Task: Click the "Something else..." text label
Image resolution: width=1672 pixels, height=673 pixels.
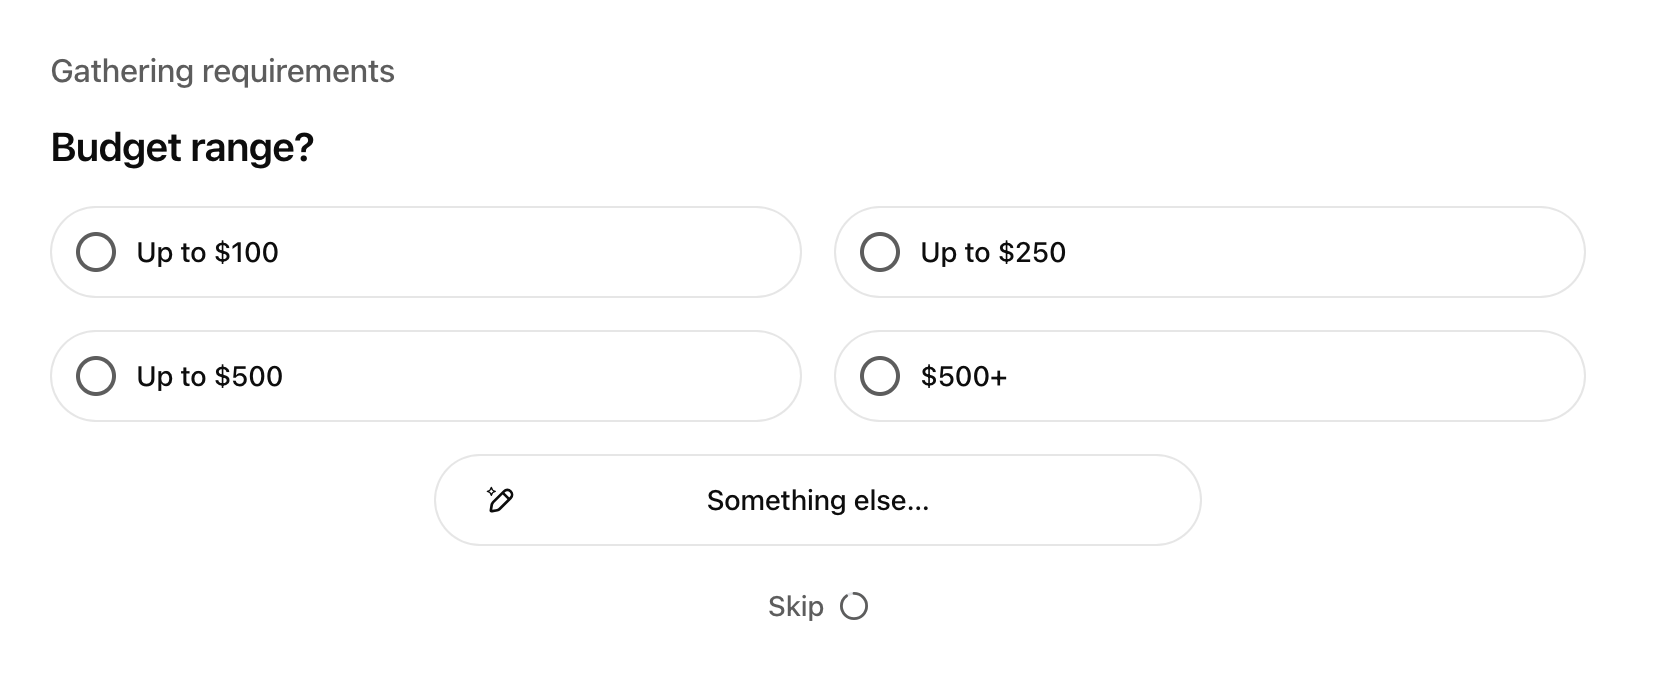Action: [x=817, y=500]
